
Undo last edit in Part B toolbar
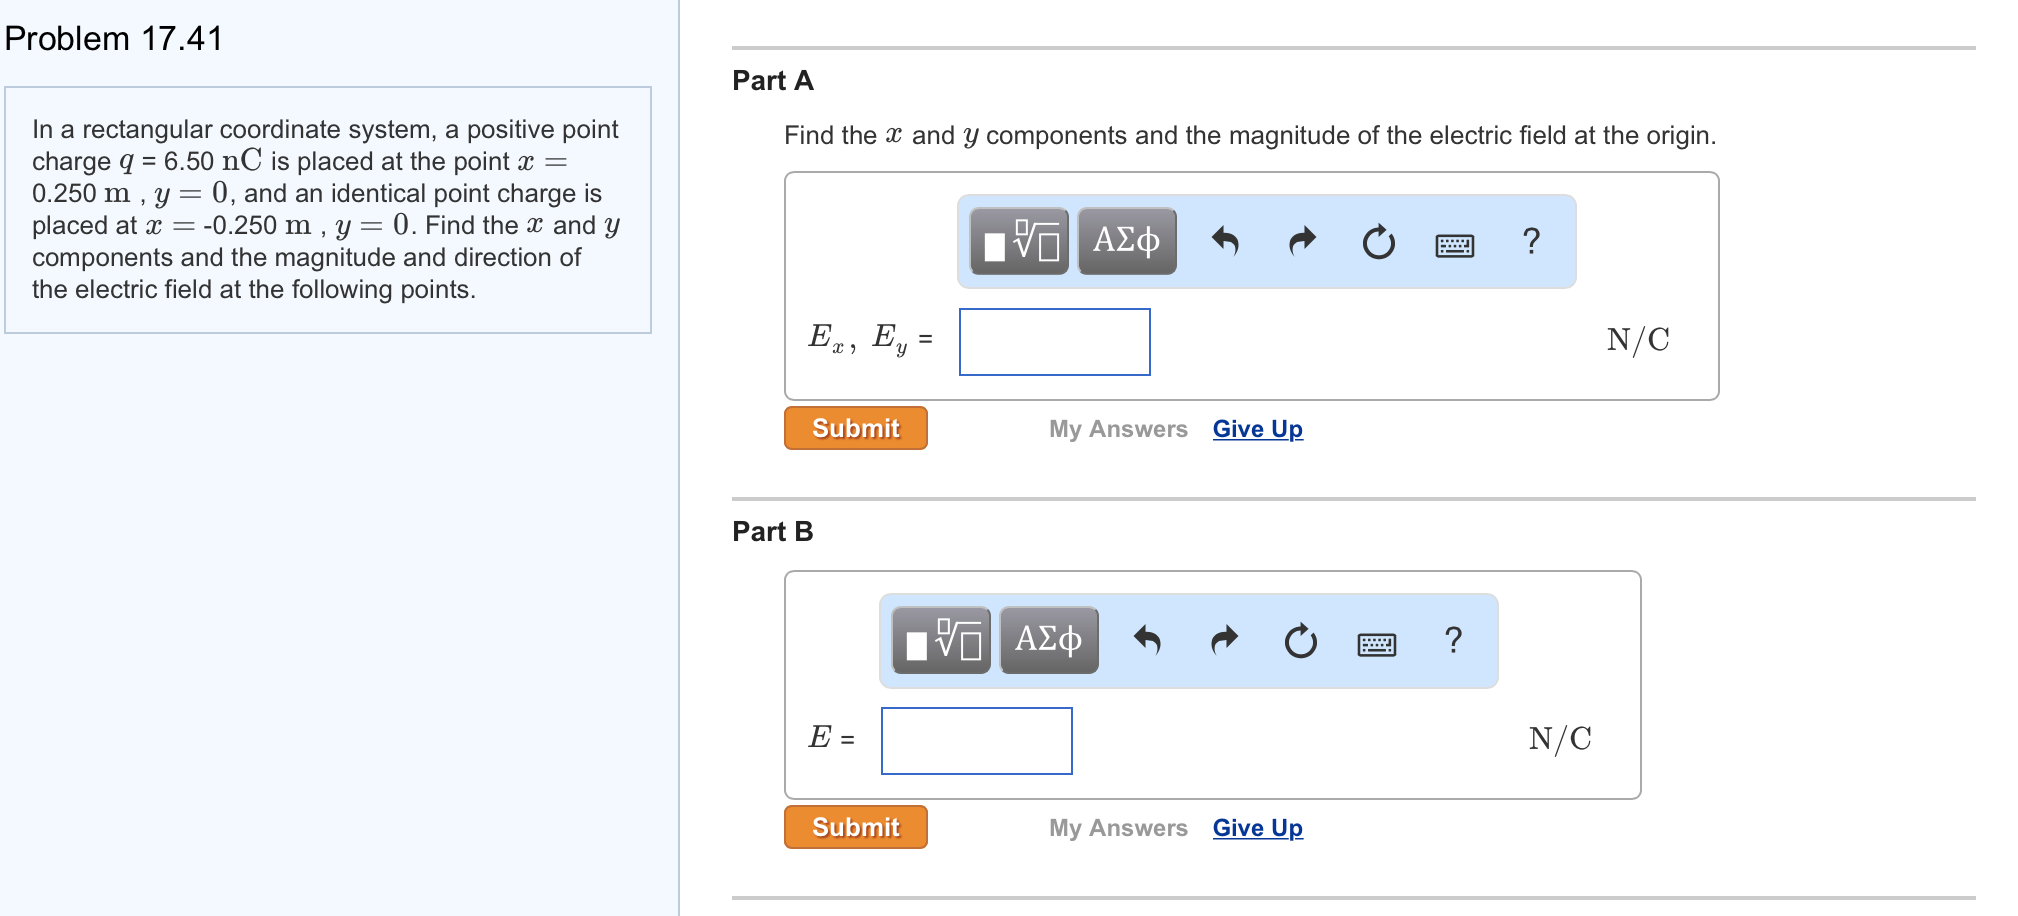point(1147,640)
